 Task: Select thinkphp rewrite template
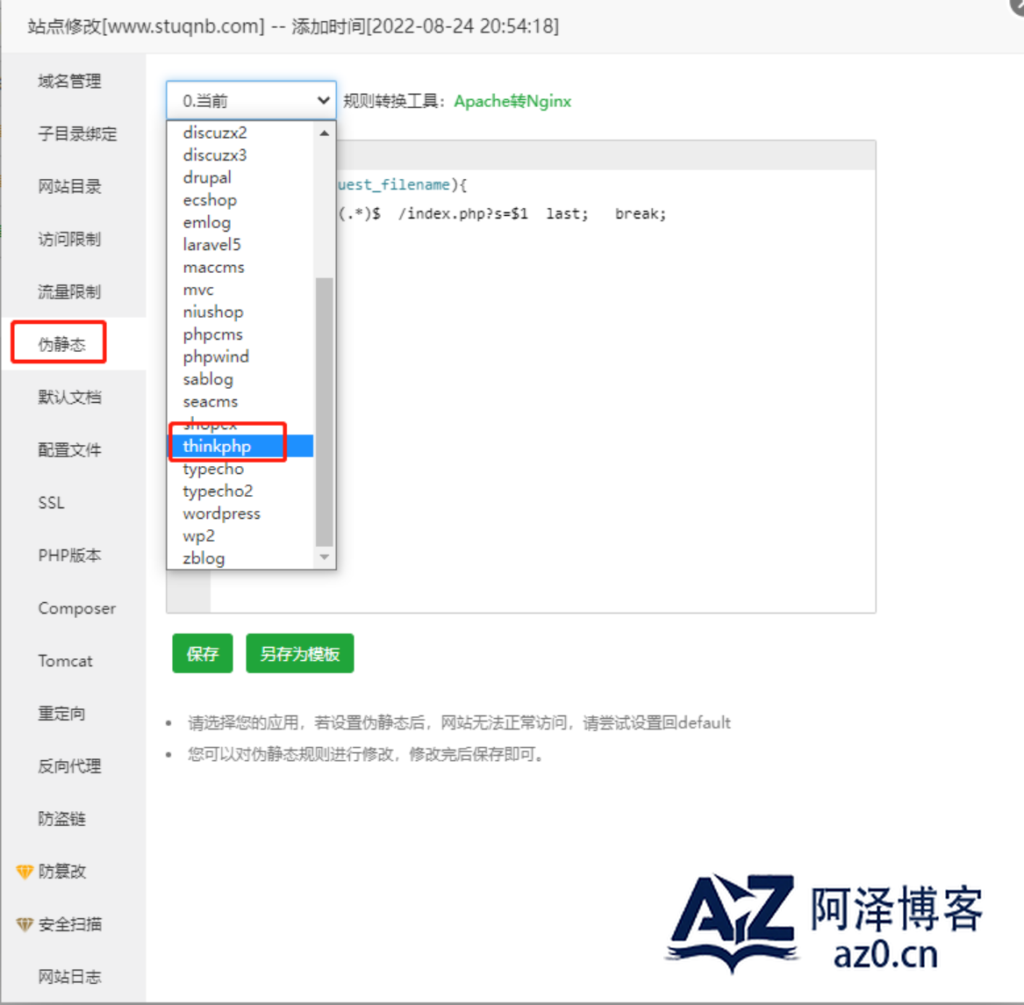(x=242, y=446)
